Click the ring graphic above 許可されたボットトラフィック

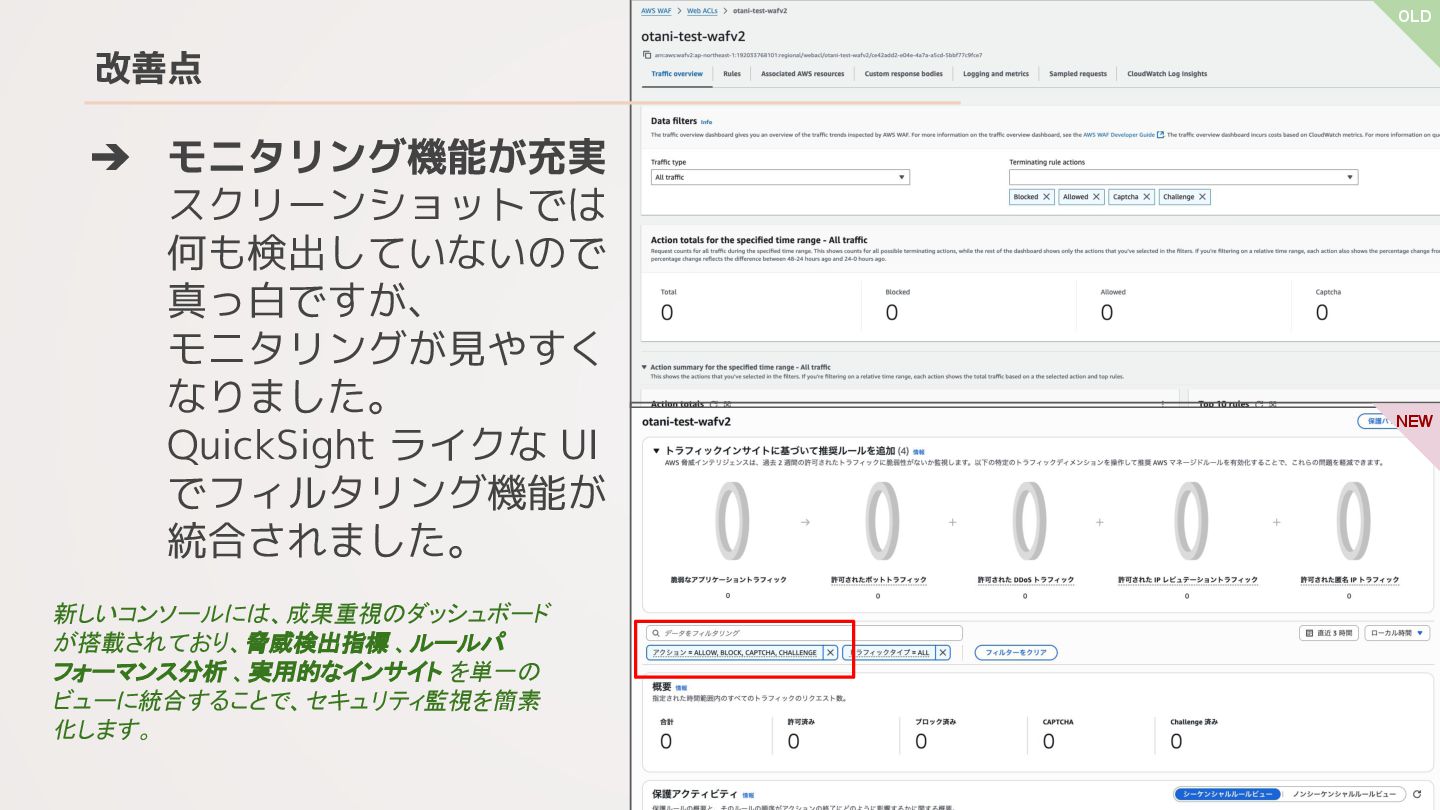coord(881,520)
